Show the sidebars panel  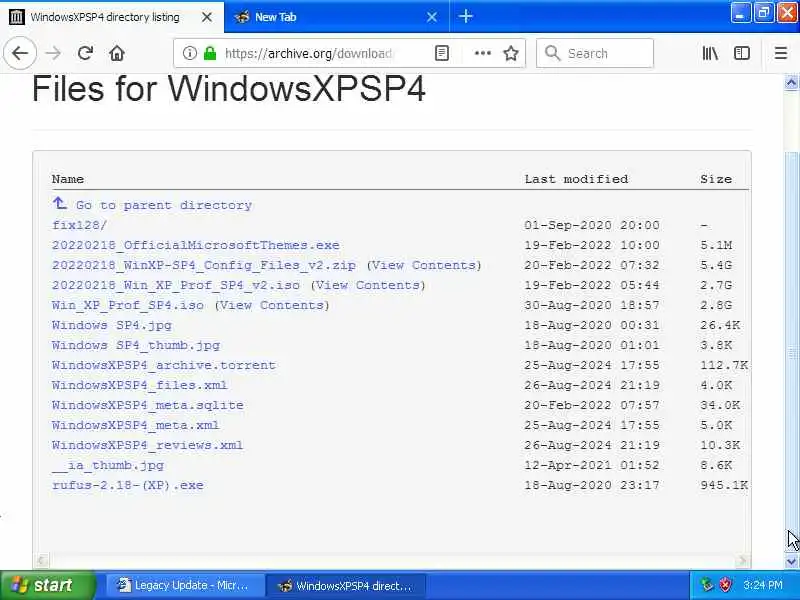click(x=742, y=53)
